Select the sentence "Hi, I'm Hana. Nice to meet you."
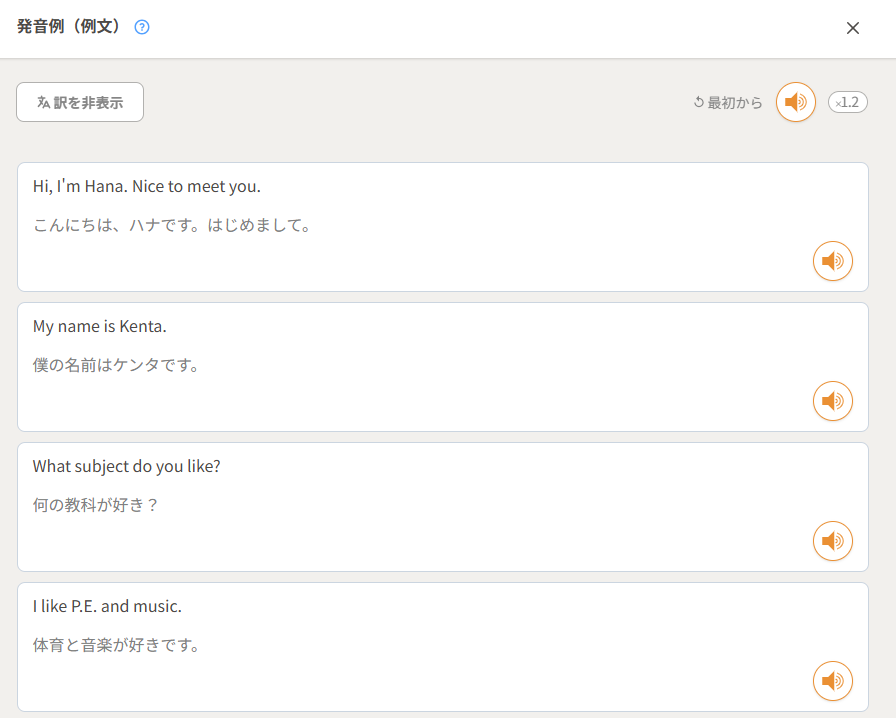Image resolution: width=896 pixels, height=718 pixels. click(x=147, y=187)
